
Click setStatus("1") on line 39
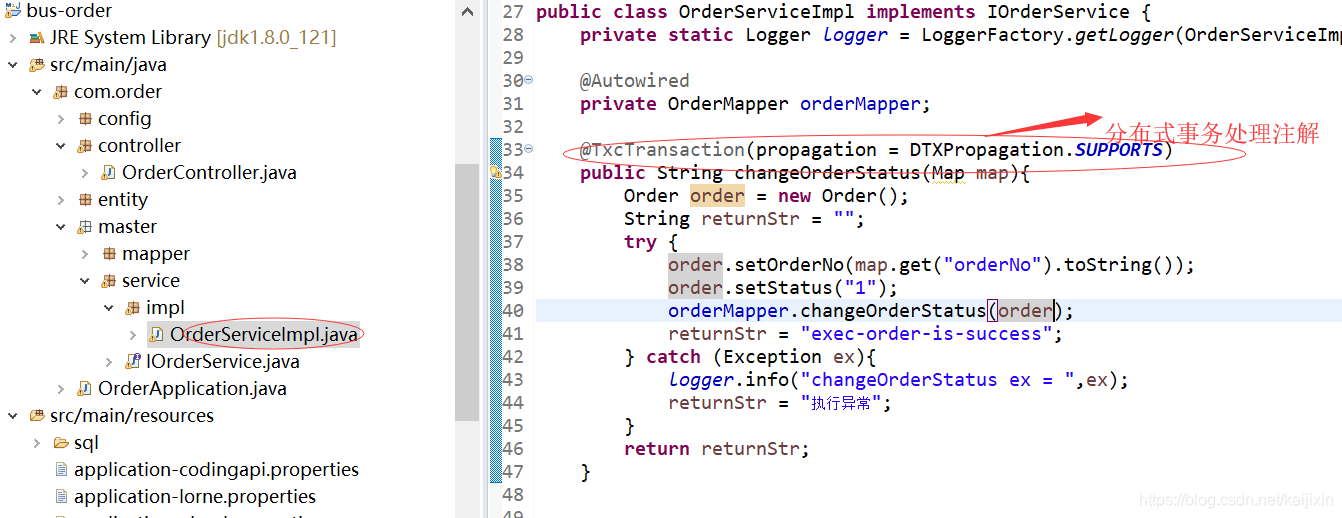811,288
